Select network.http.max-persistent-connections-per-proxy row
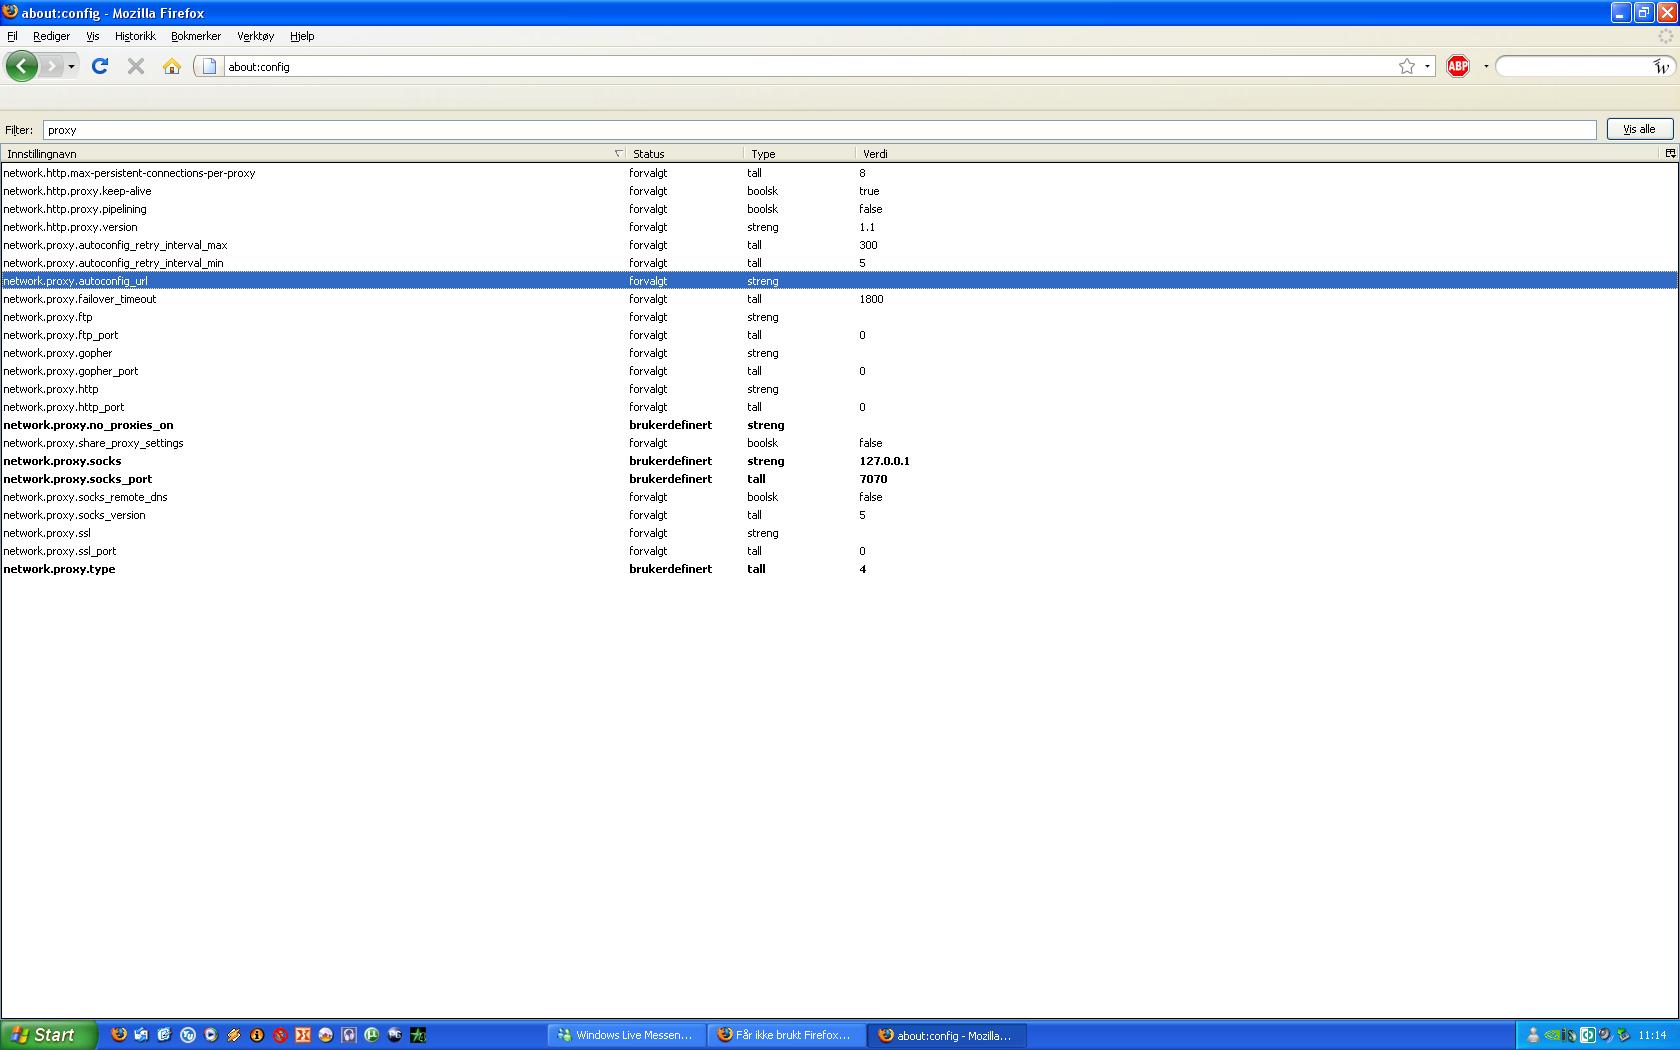The width and height of the screenshot is (1680, 1050). (x=839, y=173)
